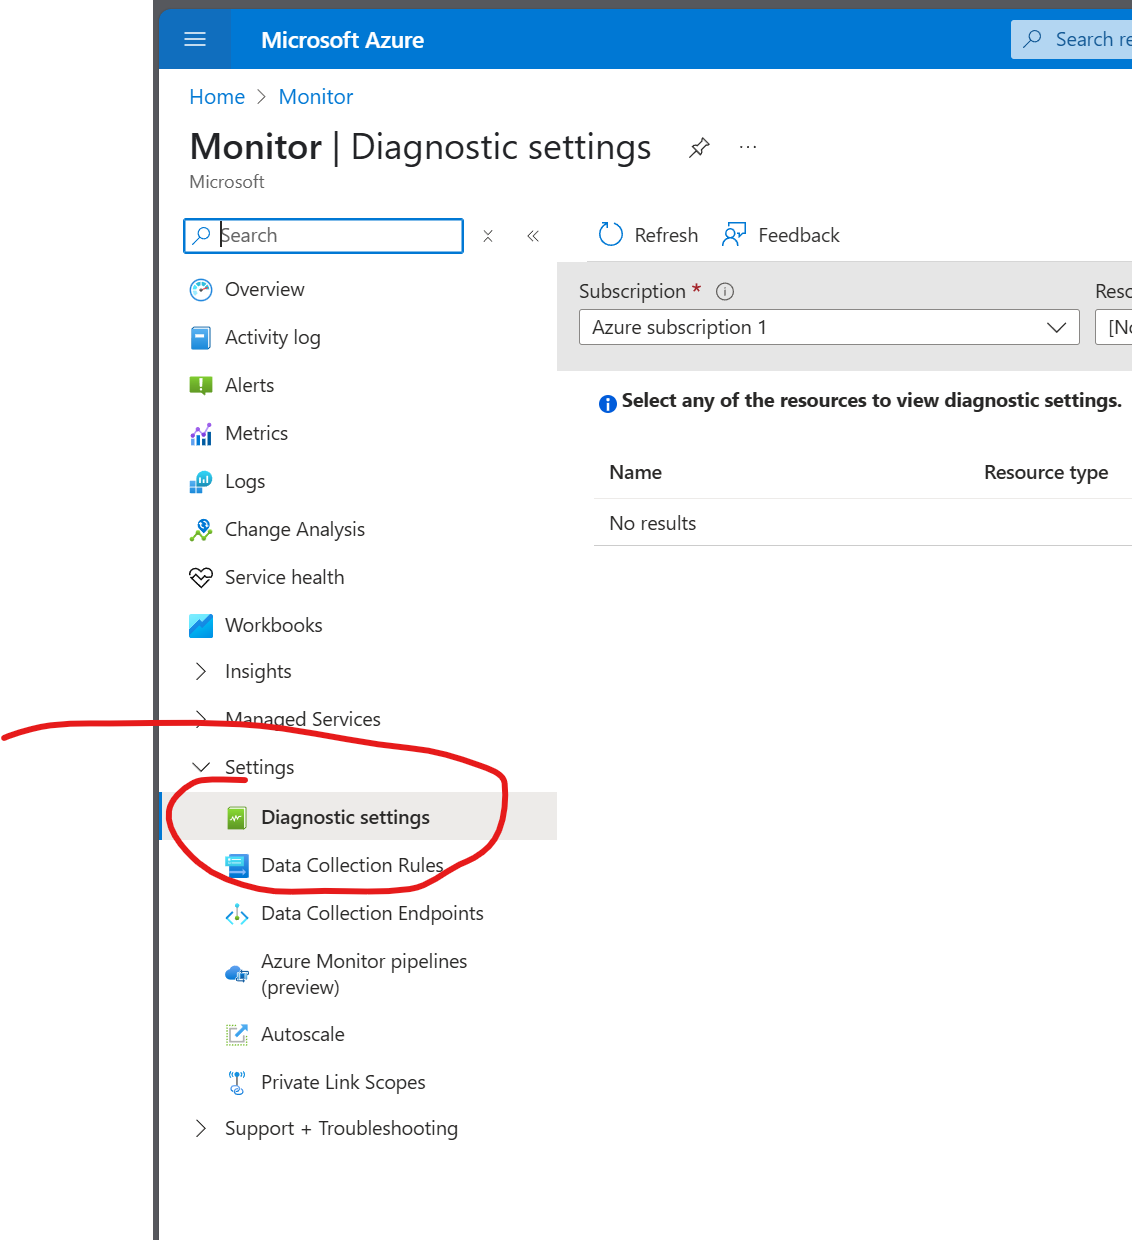
Task: Click the 'Microsoft' subtitle text
Action: tap(227, 182)
